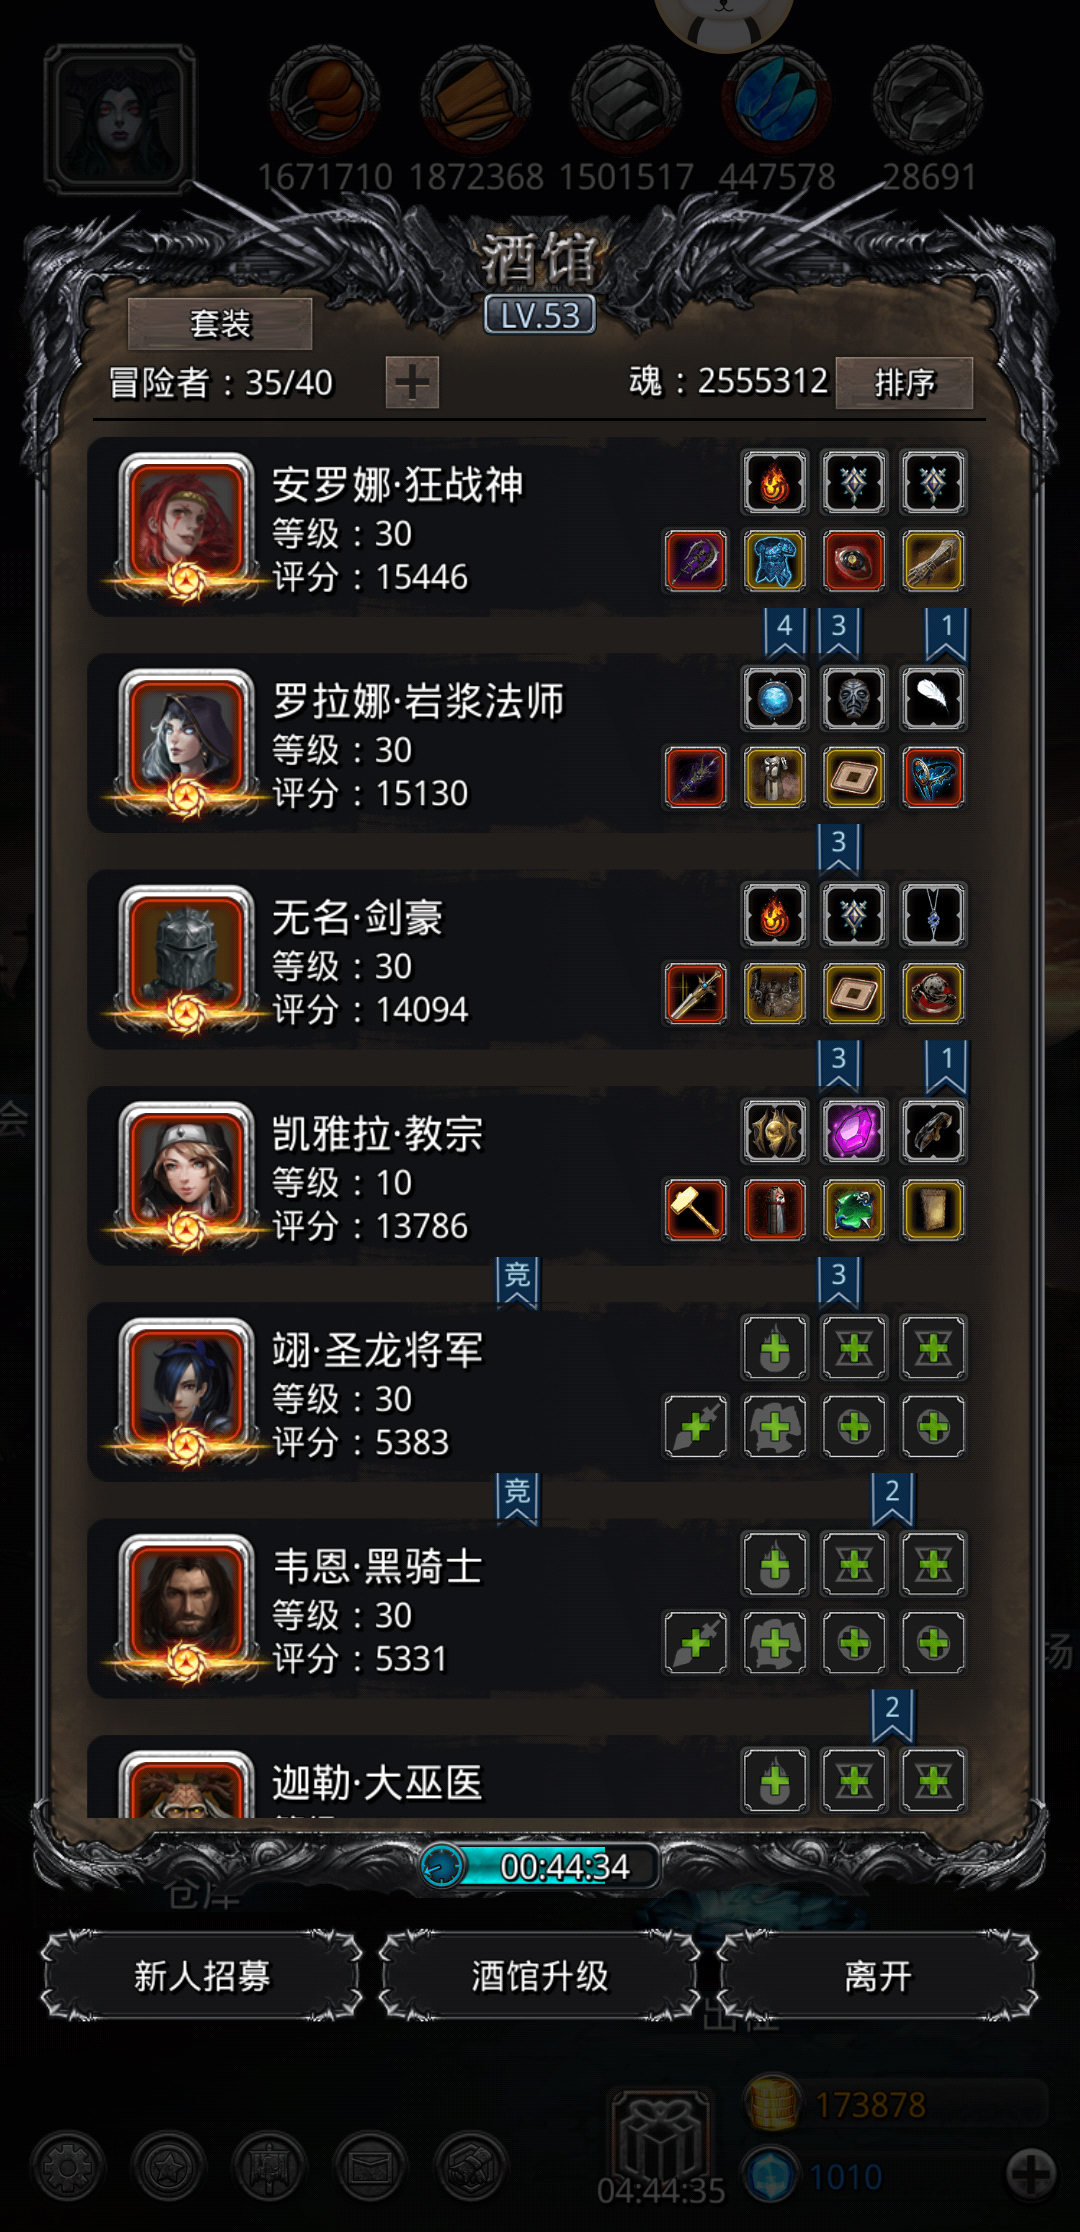The width and height of the screenshot is (1080, 2232).
Task: Click the plus icon beside adventurer count
Action: [412, 382]
